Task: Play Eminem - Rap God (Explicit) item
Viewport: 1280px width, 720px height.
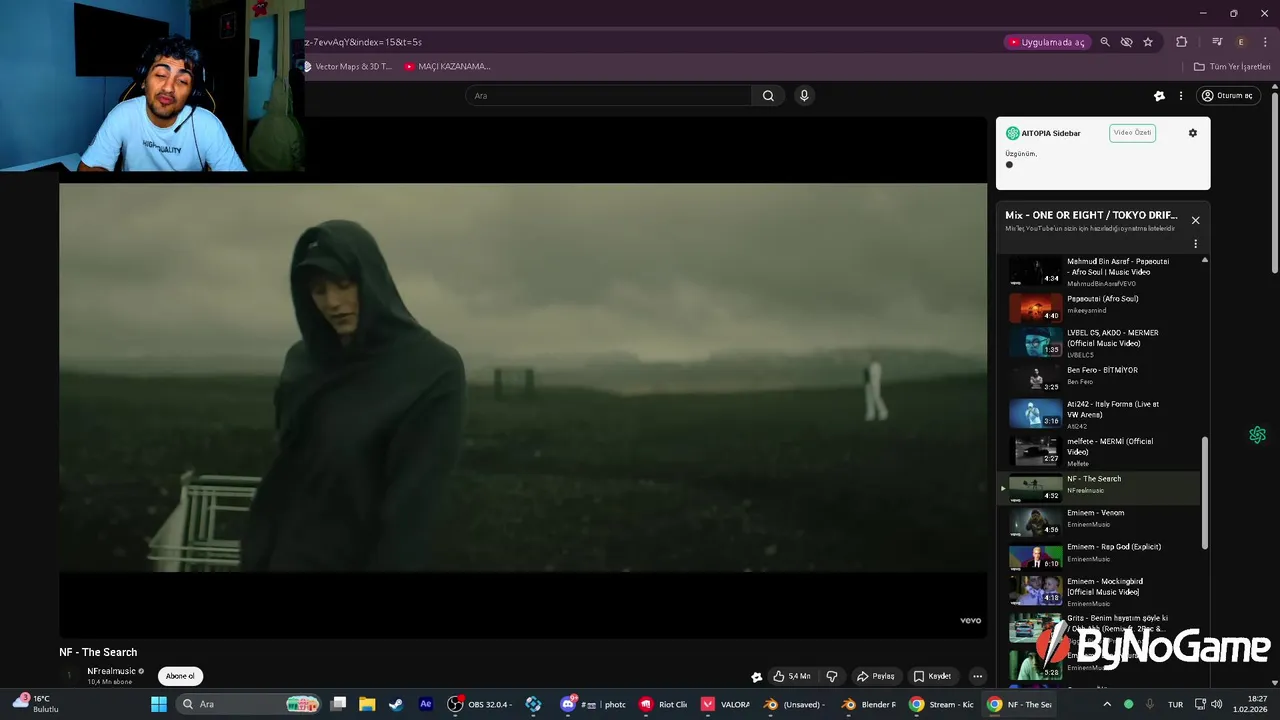Action: pyautogui.click(x=1100, y=555)
